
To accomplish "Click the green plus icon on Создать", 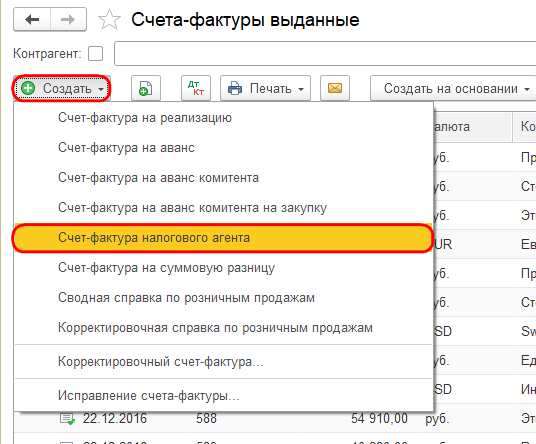I will (28, 88).
